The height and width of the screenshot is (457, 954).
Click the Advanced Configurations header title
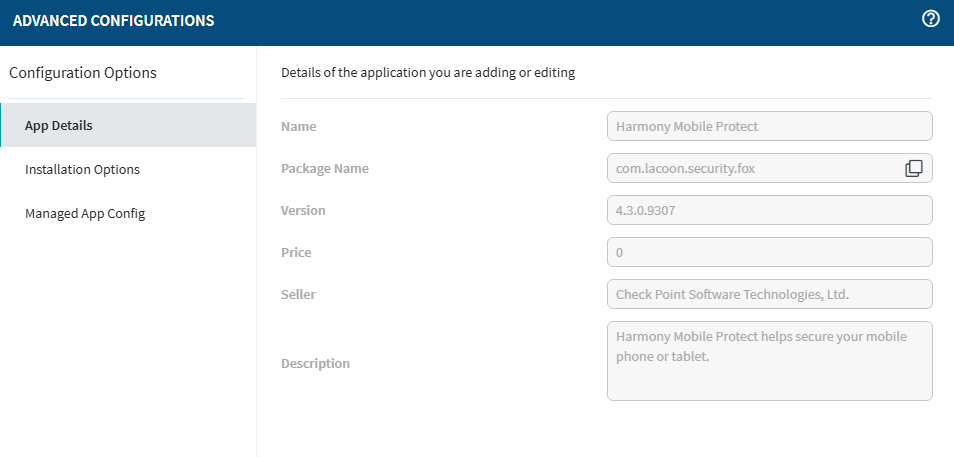point(113,21)
